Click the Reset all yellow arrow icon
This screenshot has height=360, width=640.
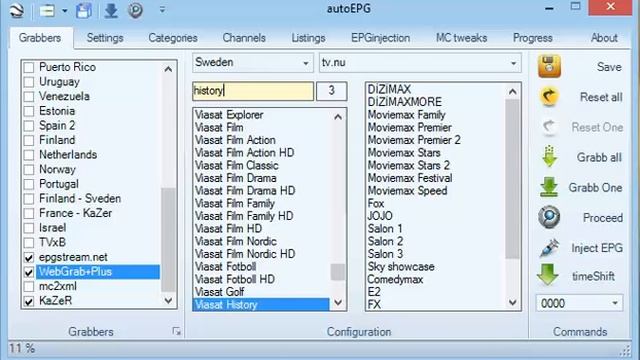click(549, 97)
